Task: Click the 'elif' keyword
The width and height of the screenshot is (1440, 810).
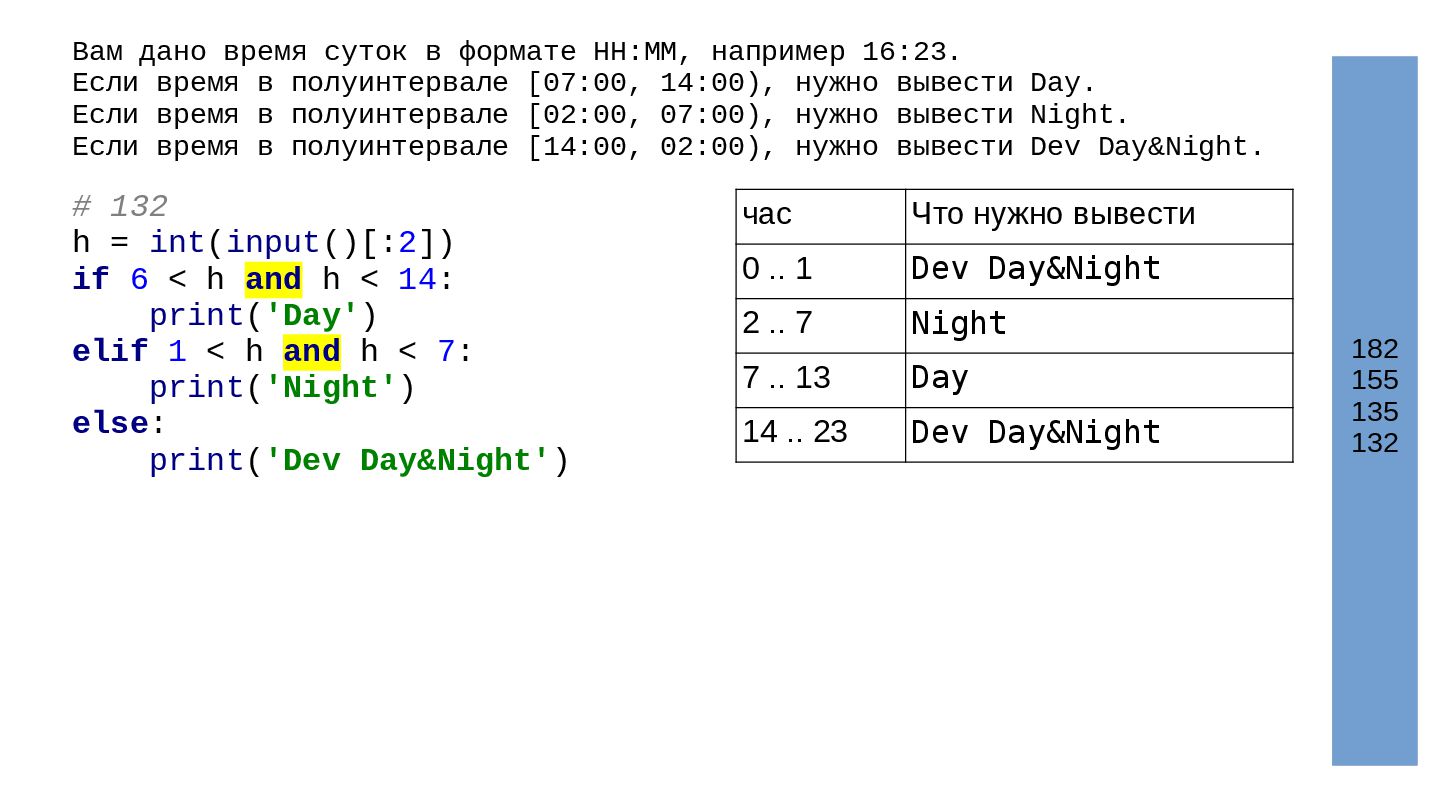Action: (110, 351)
